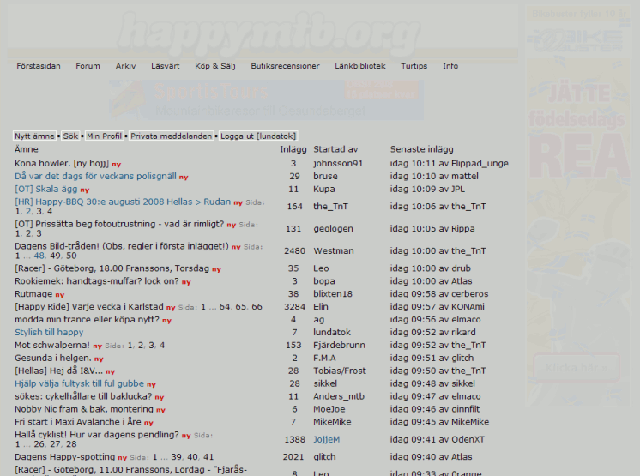The width and height of the screenshot is (640, 476).
Task: Go to Köp & Sälj section
Action: (x=215, y=66)
